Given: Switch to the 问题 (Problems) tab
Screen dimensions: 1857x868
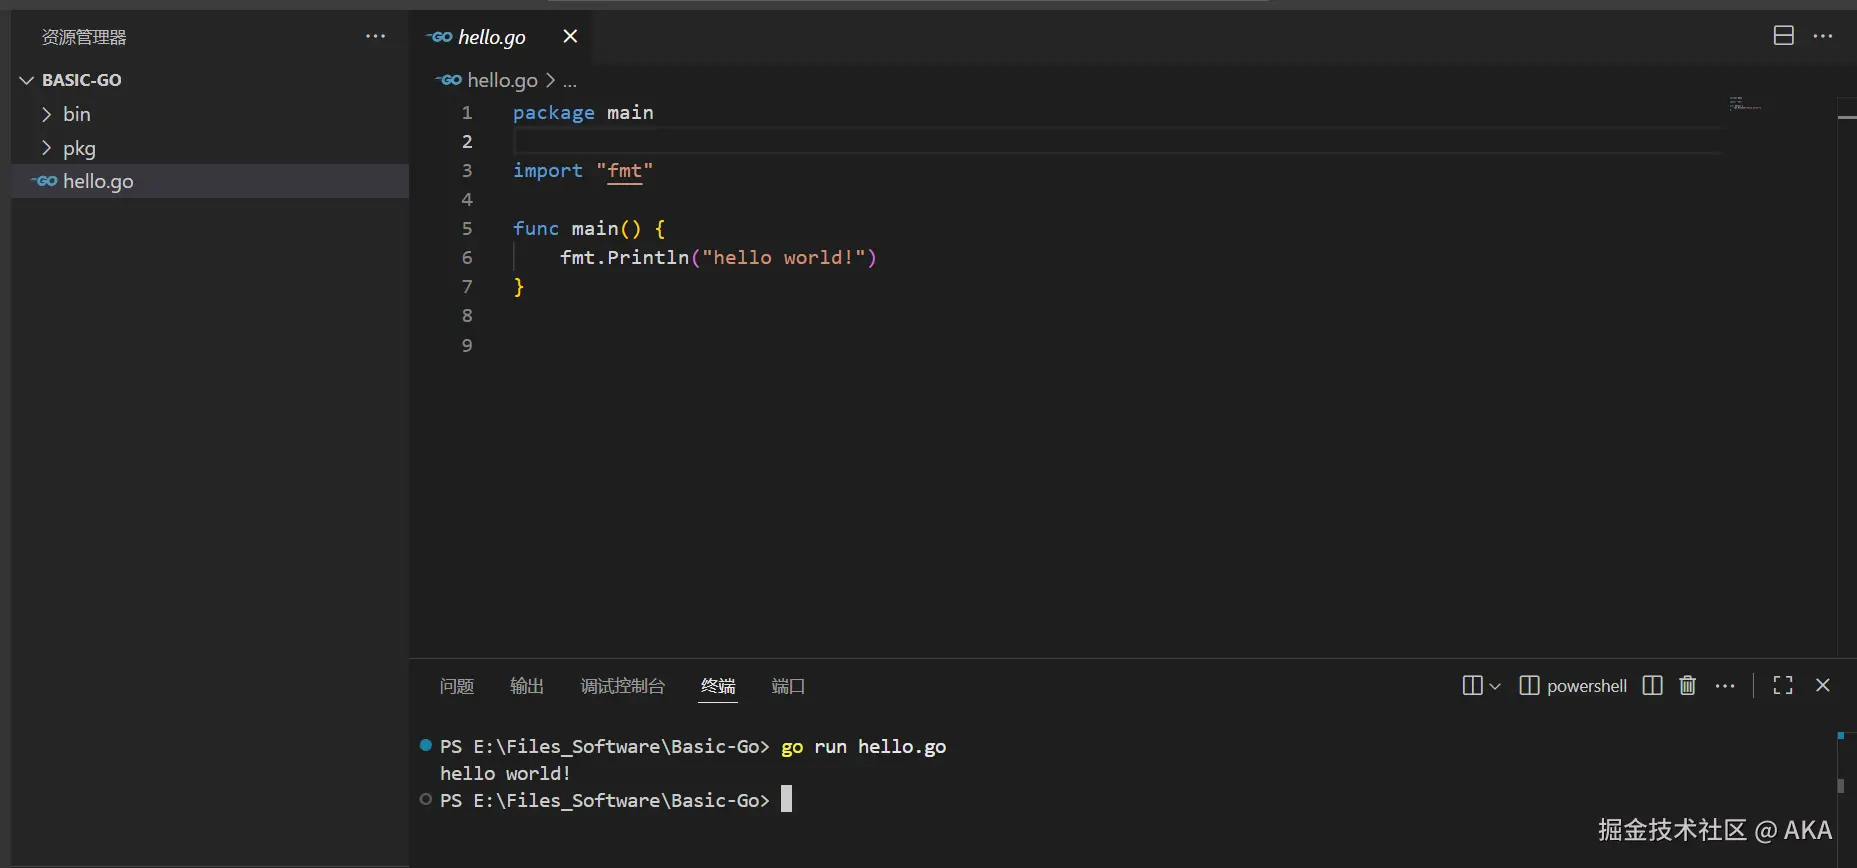Looking at the screenshot, I should pyautogui.click(x=457, y=686).
